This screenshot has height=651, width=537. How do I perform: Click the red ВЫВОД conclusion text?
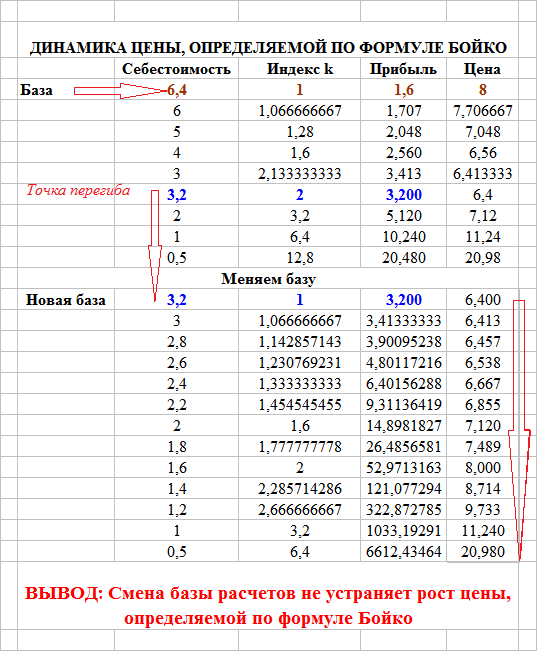[x=268, y=605]
